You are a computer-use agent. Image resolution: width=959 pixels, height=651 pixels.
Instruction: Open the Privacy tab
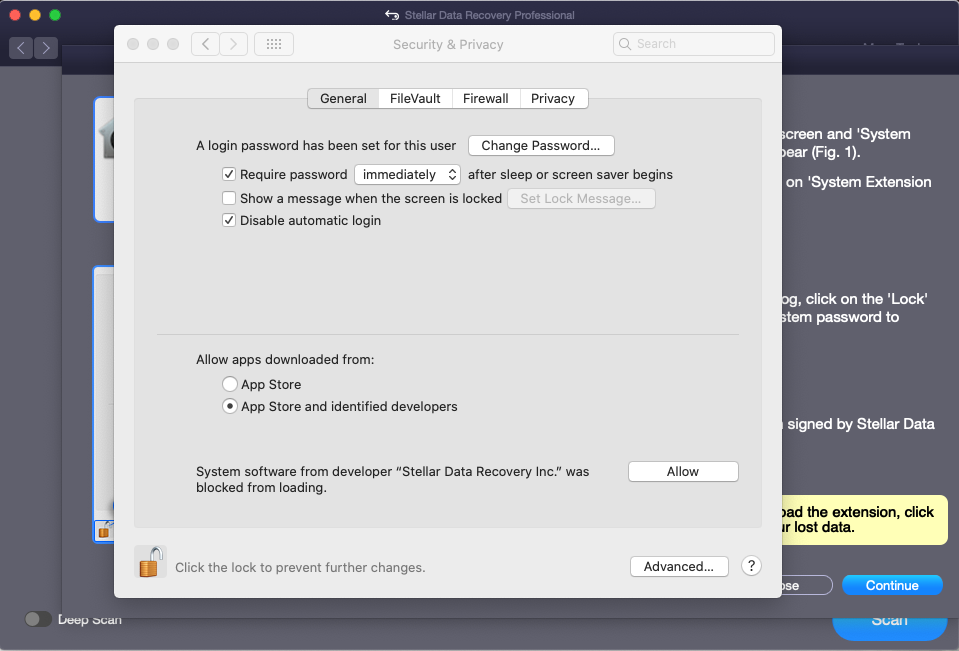(553, 98)
